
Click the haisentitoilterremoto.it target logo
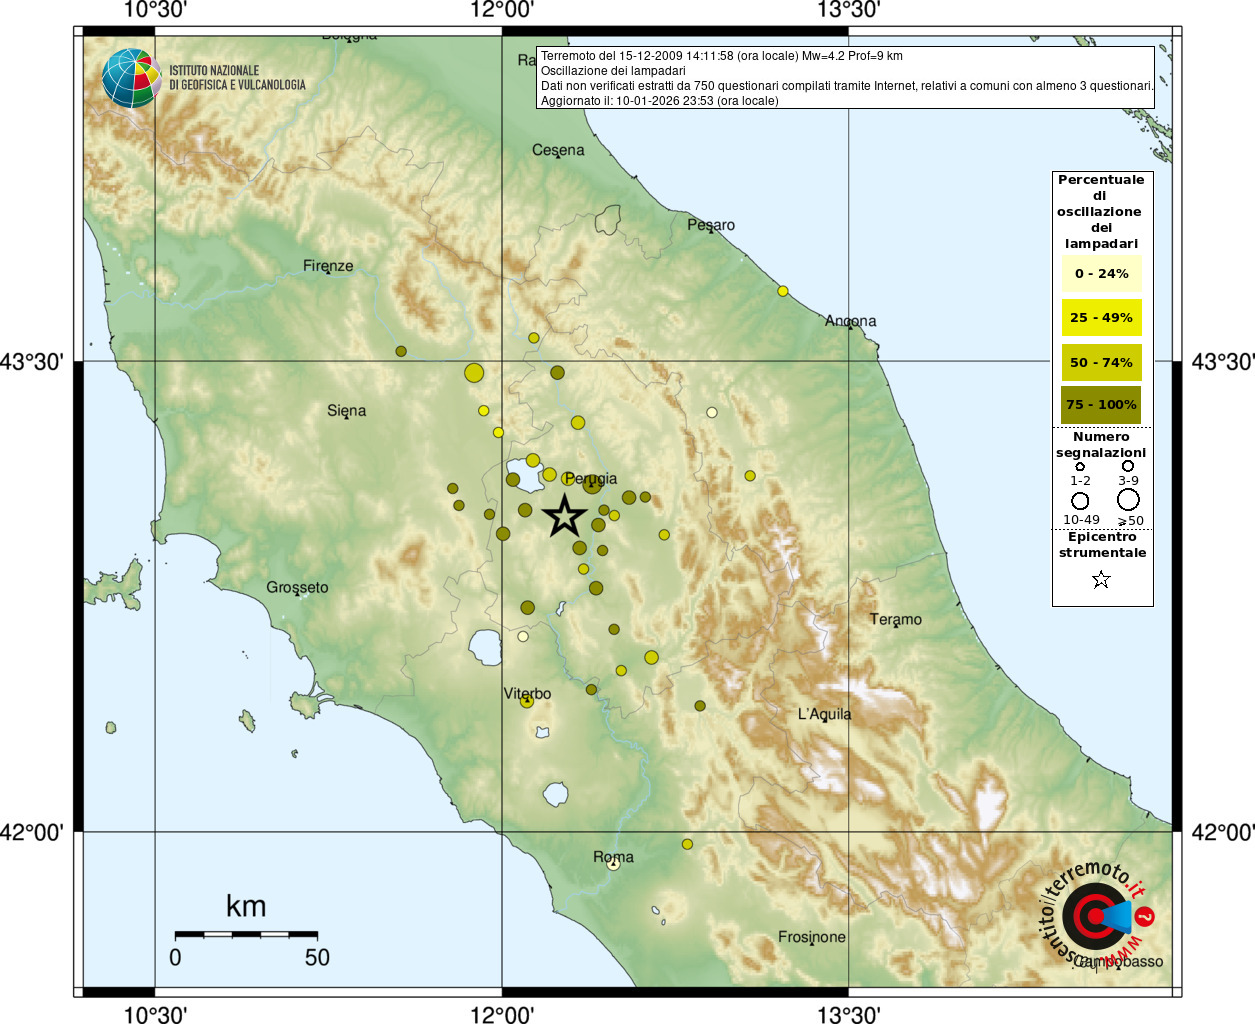[x=1093, y=916]
